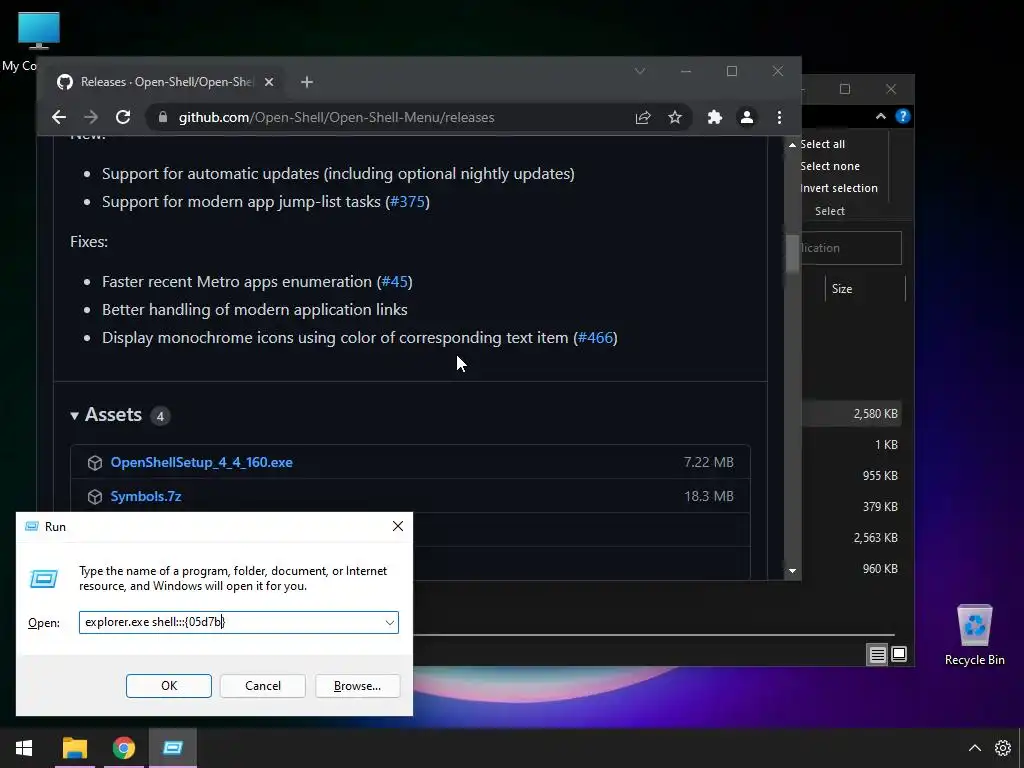
Task: Open issue #45 link
Action: coord(394,281)
